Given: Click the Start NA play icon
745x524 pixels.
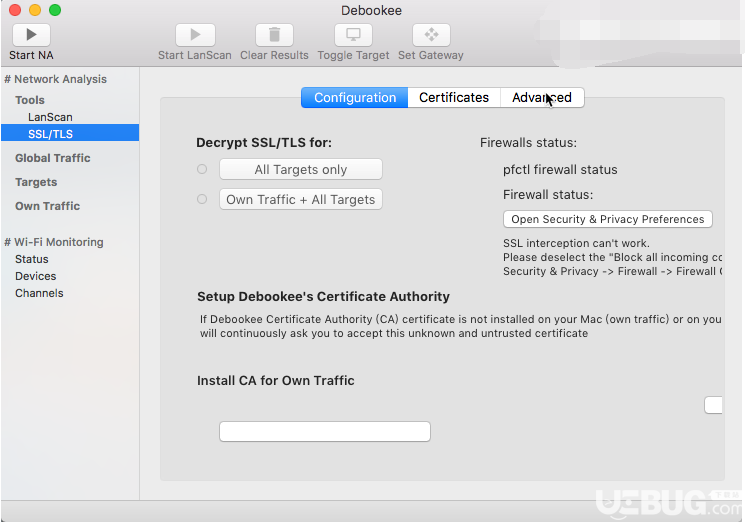Looking at the screenshot, I should coord(31,35).
